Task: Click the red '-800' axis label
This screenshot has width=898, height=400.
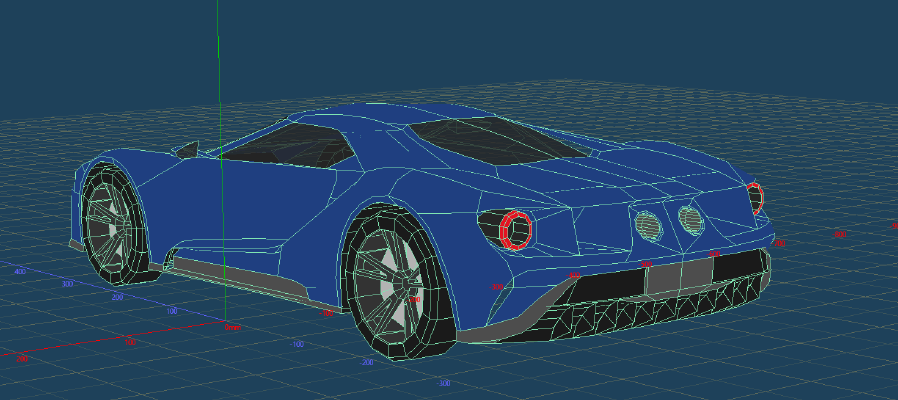Action: [839, 235]
